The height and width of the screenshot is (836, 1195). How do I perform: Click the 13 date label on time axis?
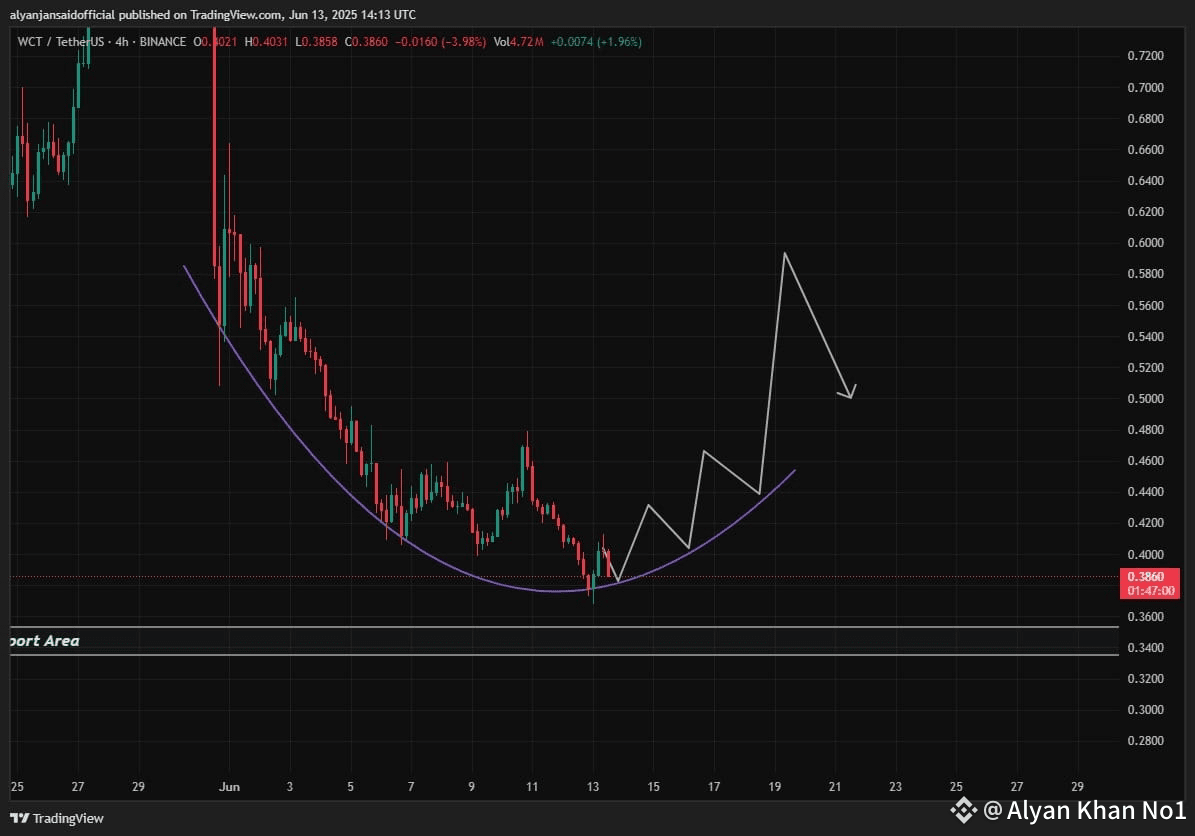[x=593, y=786]
